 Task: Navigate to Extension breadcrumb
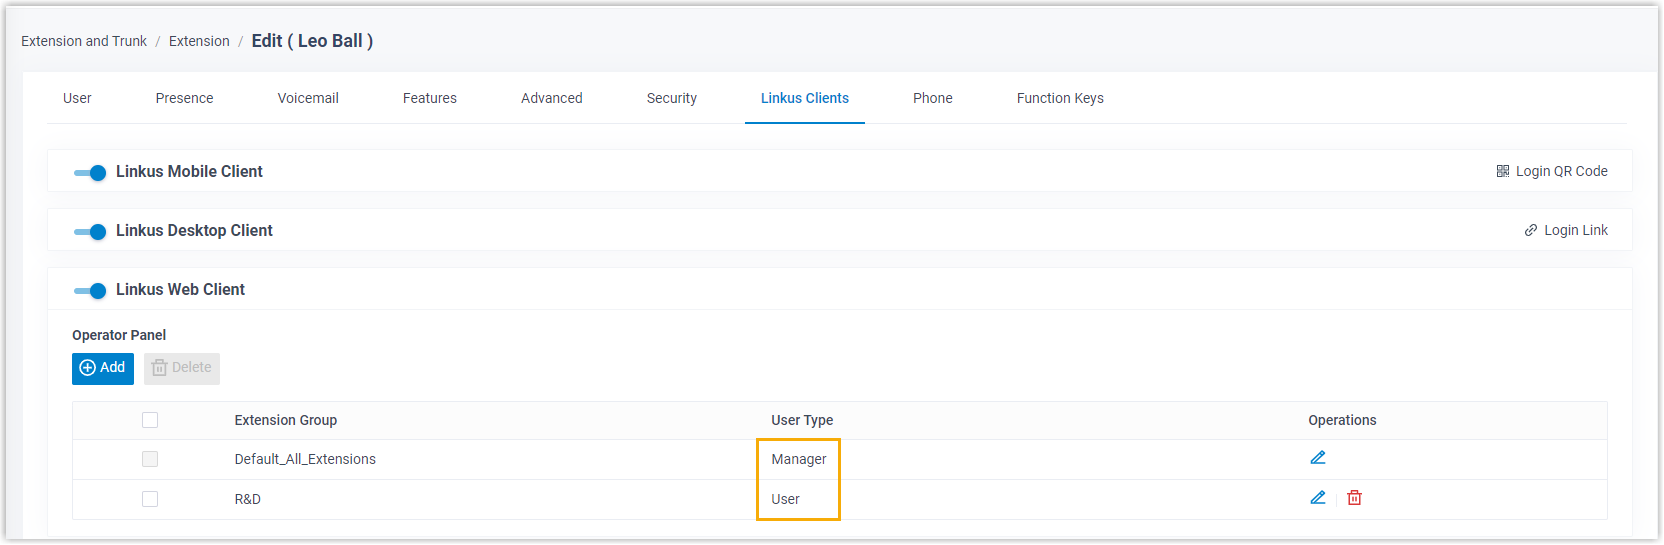coord(199,41)
